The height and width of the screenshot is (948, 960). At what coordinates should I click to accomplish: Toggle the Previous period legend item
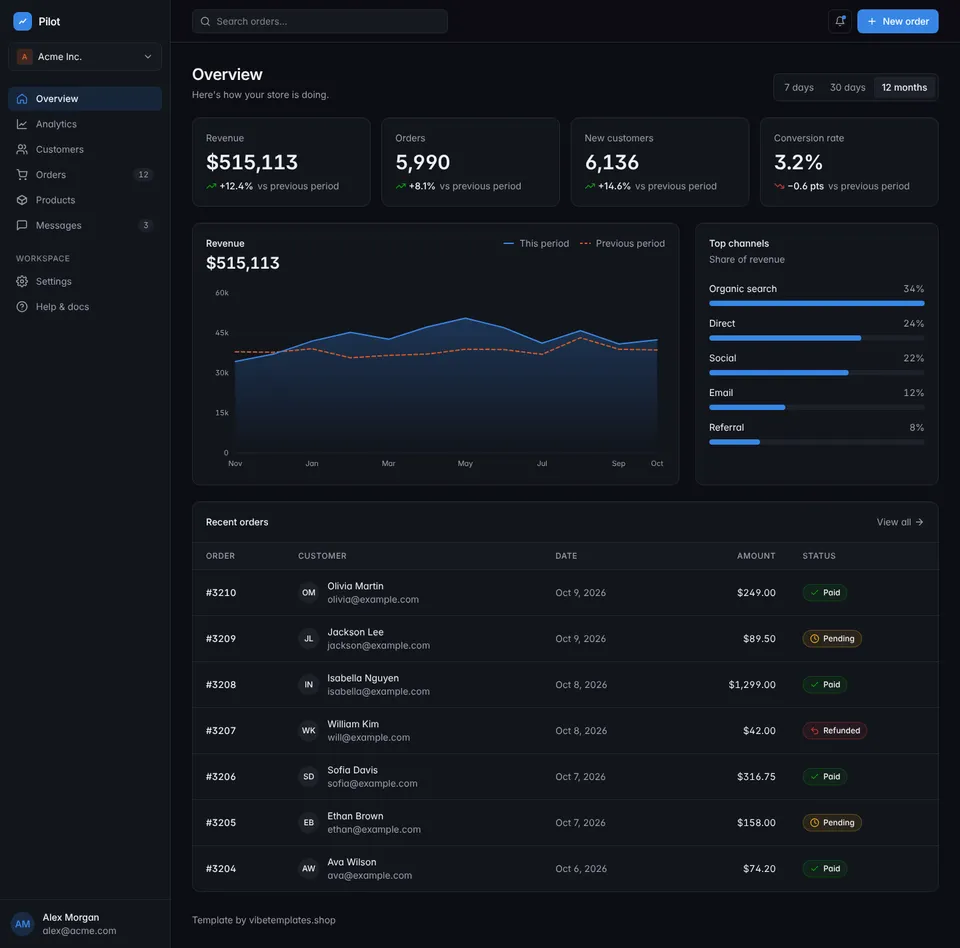[622, 244]
